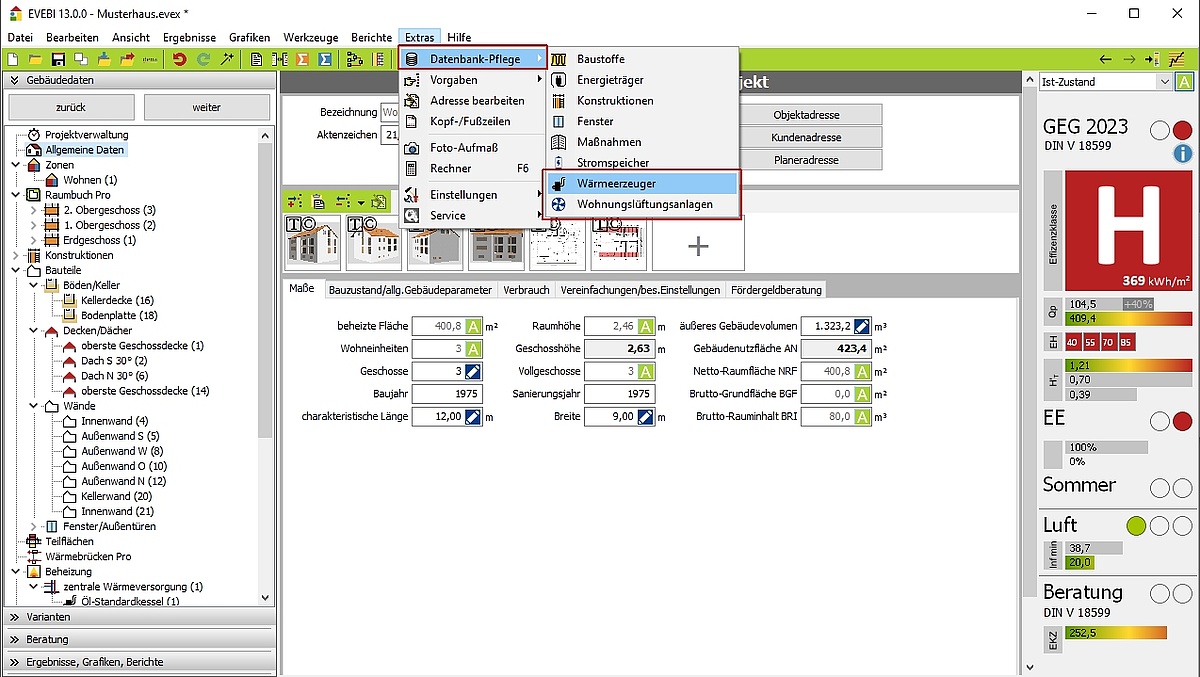Open the blue info icon under GEG 2023
1200x677 pixels.
pyautogui.click(x=1183, y=153)
